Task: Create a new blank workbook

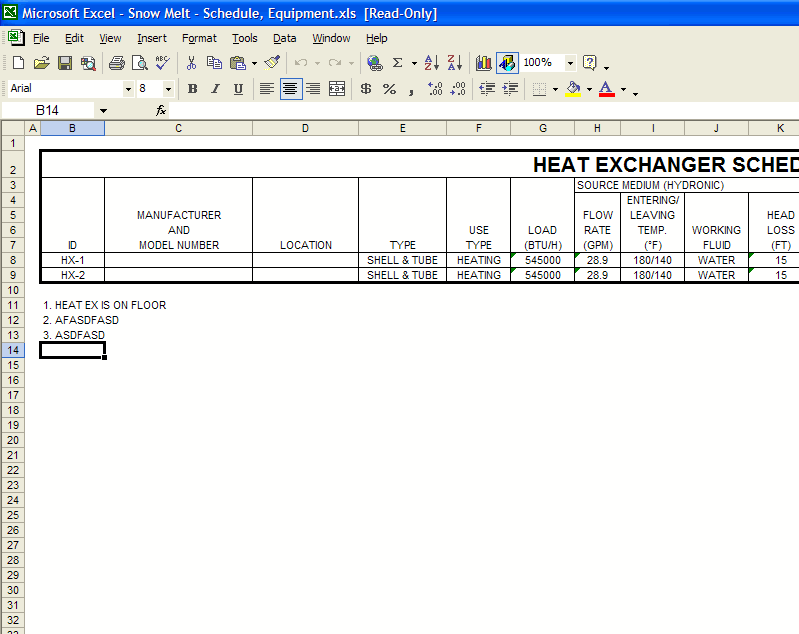Action: click(18, 63)
